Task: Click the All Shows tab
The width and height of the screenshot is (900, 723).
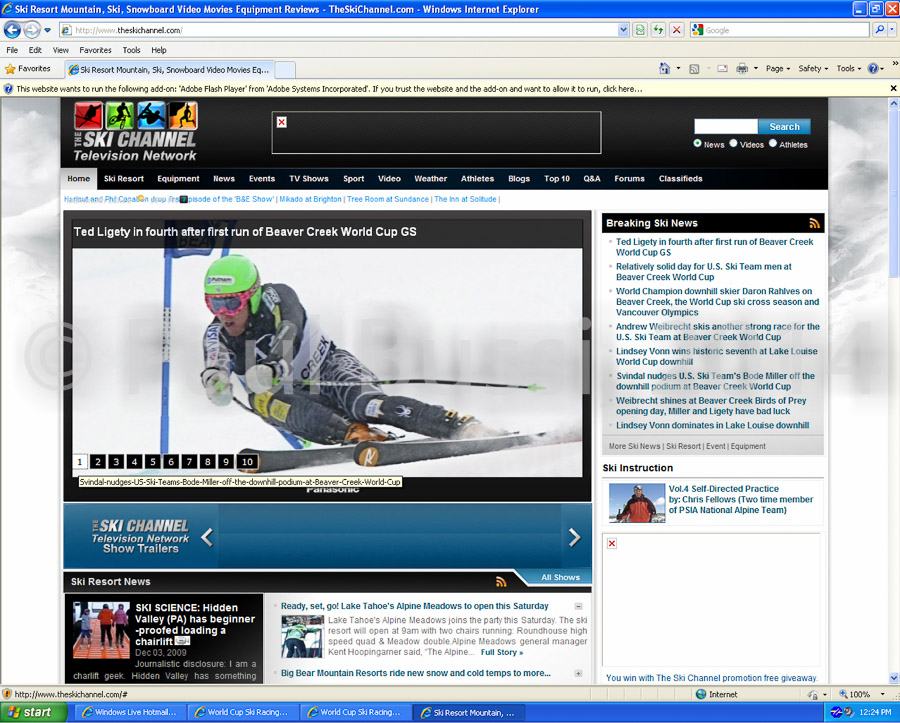Action: [560, 577]
